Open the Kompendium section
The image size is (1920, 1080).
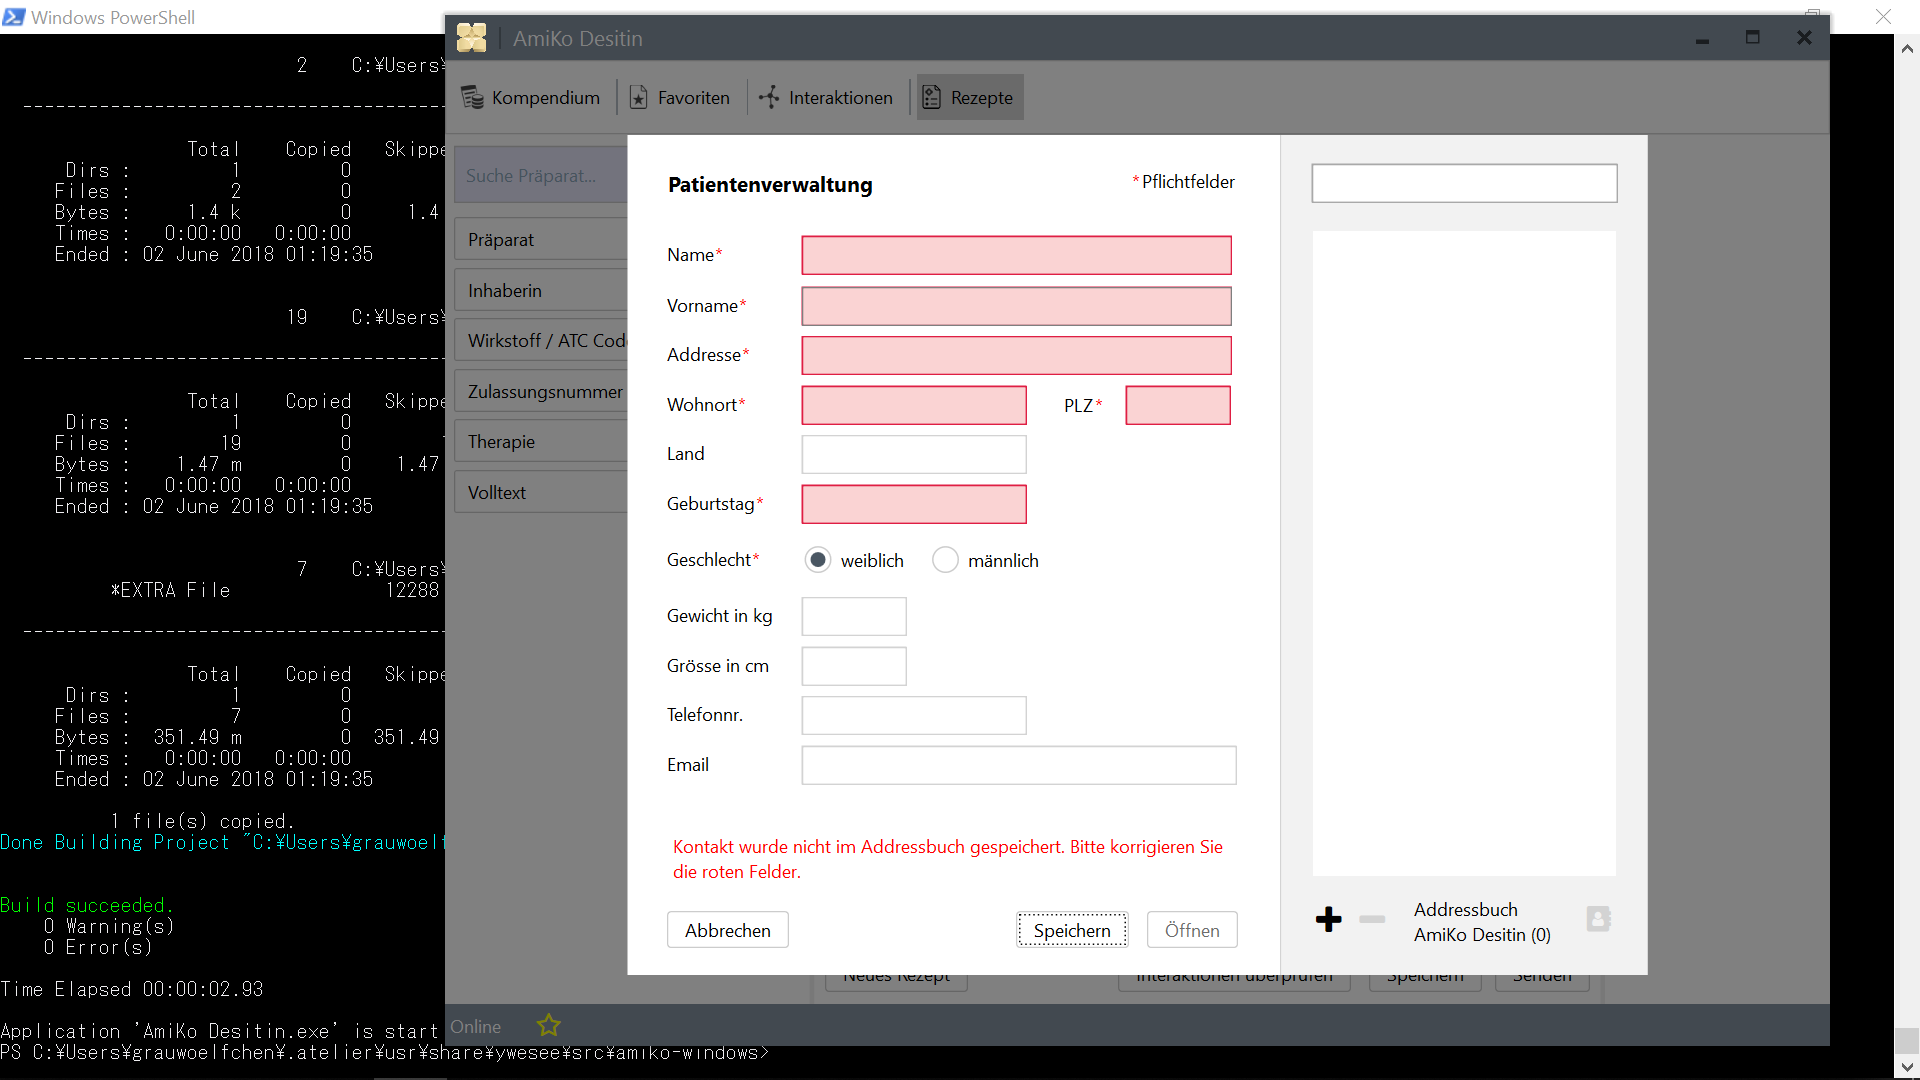pos(531,97)
